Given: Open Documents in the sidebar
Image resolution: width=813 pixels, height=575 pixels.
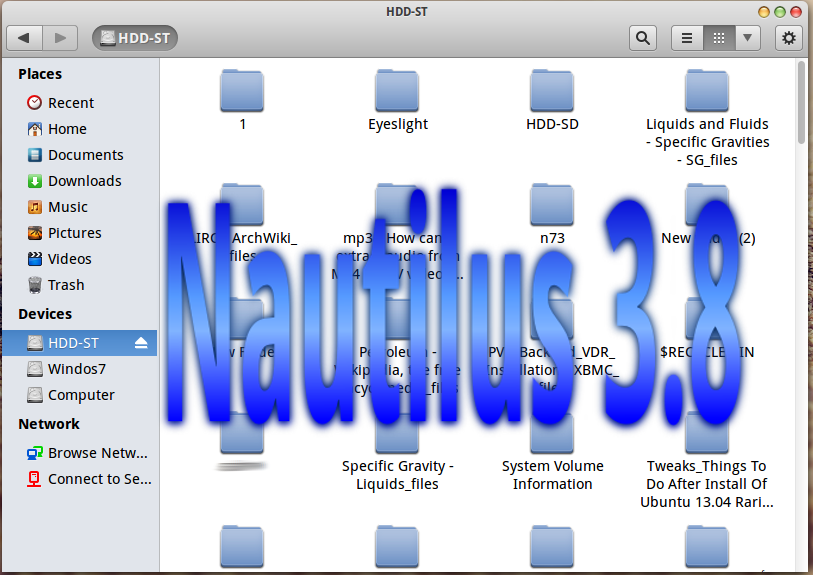Looking at the screenshot, I should pyautogui.click(x=80, y=155).
